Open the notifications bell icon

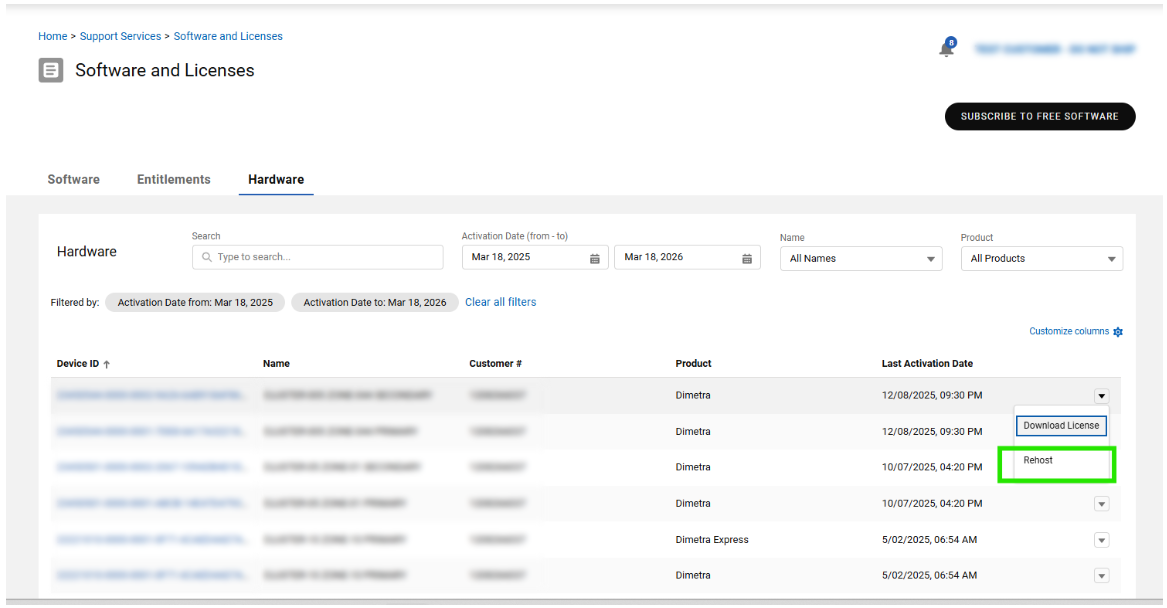(x=947, y=48)
